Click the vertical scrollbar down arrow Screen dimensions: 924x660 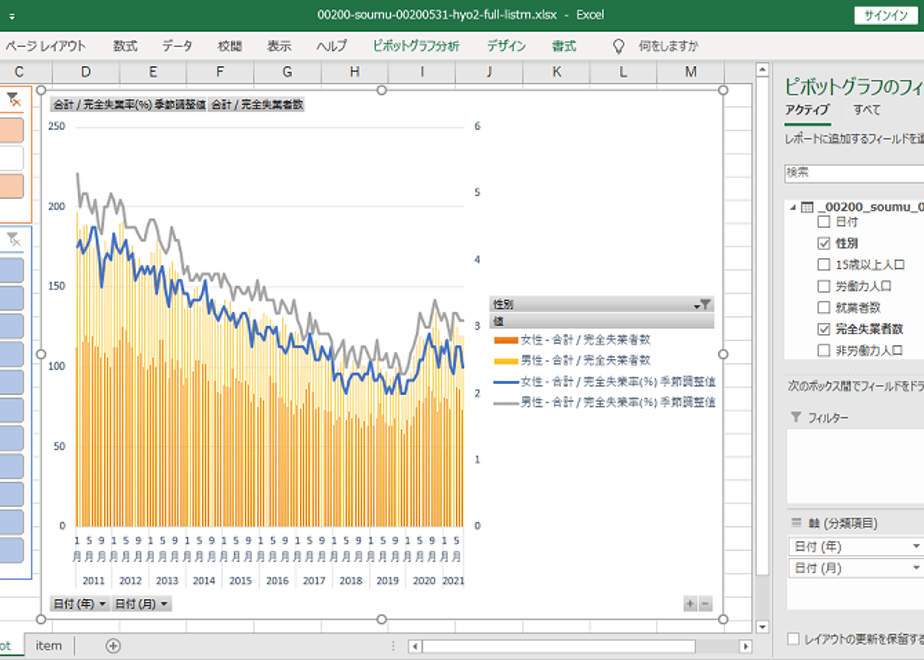point(762,627)
